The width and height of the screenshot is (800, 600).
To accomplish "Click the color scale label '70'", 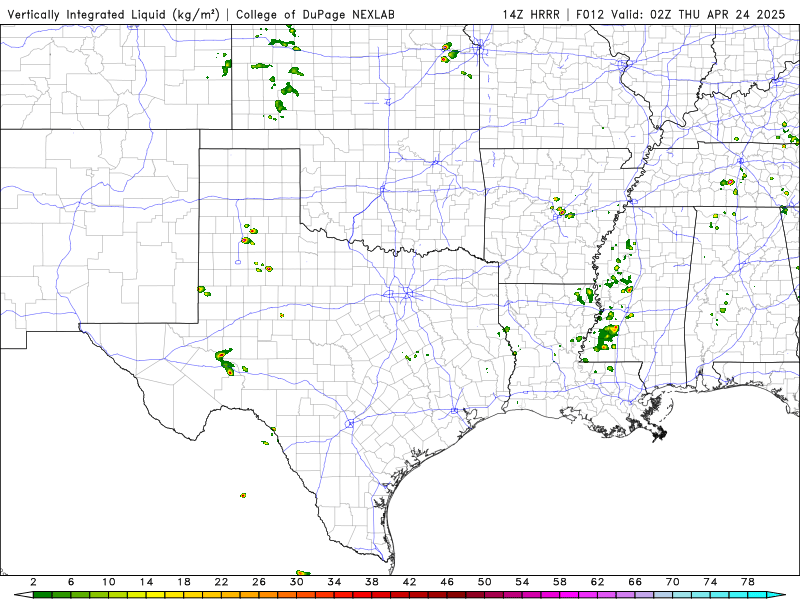I will click(673, 582).
